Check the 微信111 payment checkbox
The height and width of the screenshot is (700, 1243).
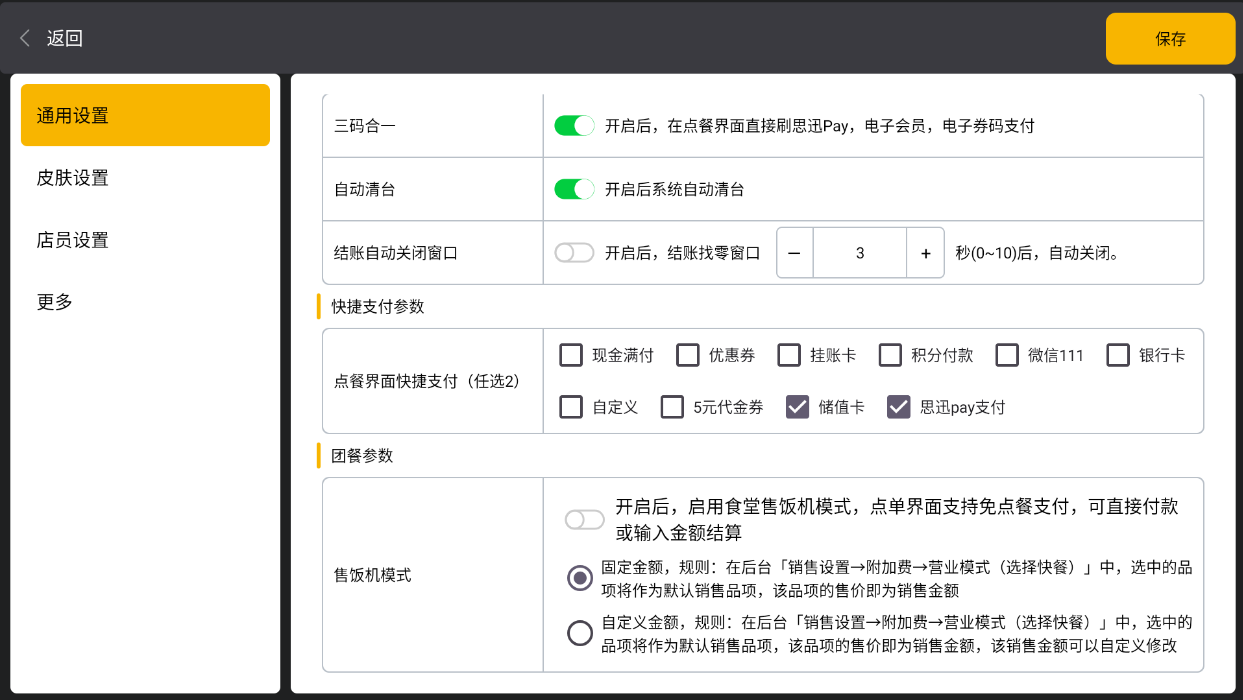pos(1007,355)
